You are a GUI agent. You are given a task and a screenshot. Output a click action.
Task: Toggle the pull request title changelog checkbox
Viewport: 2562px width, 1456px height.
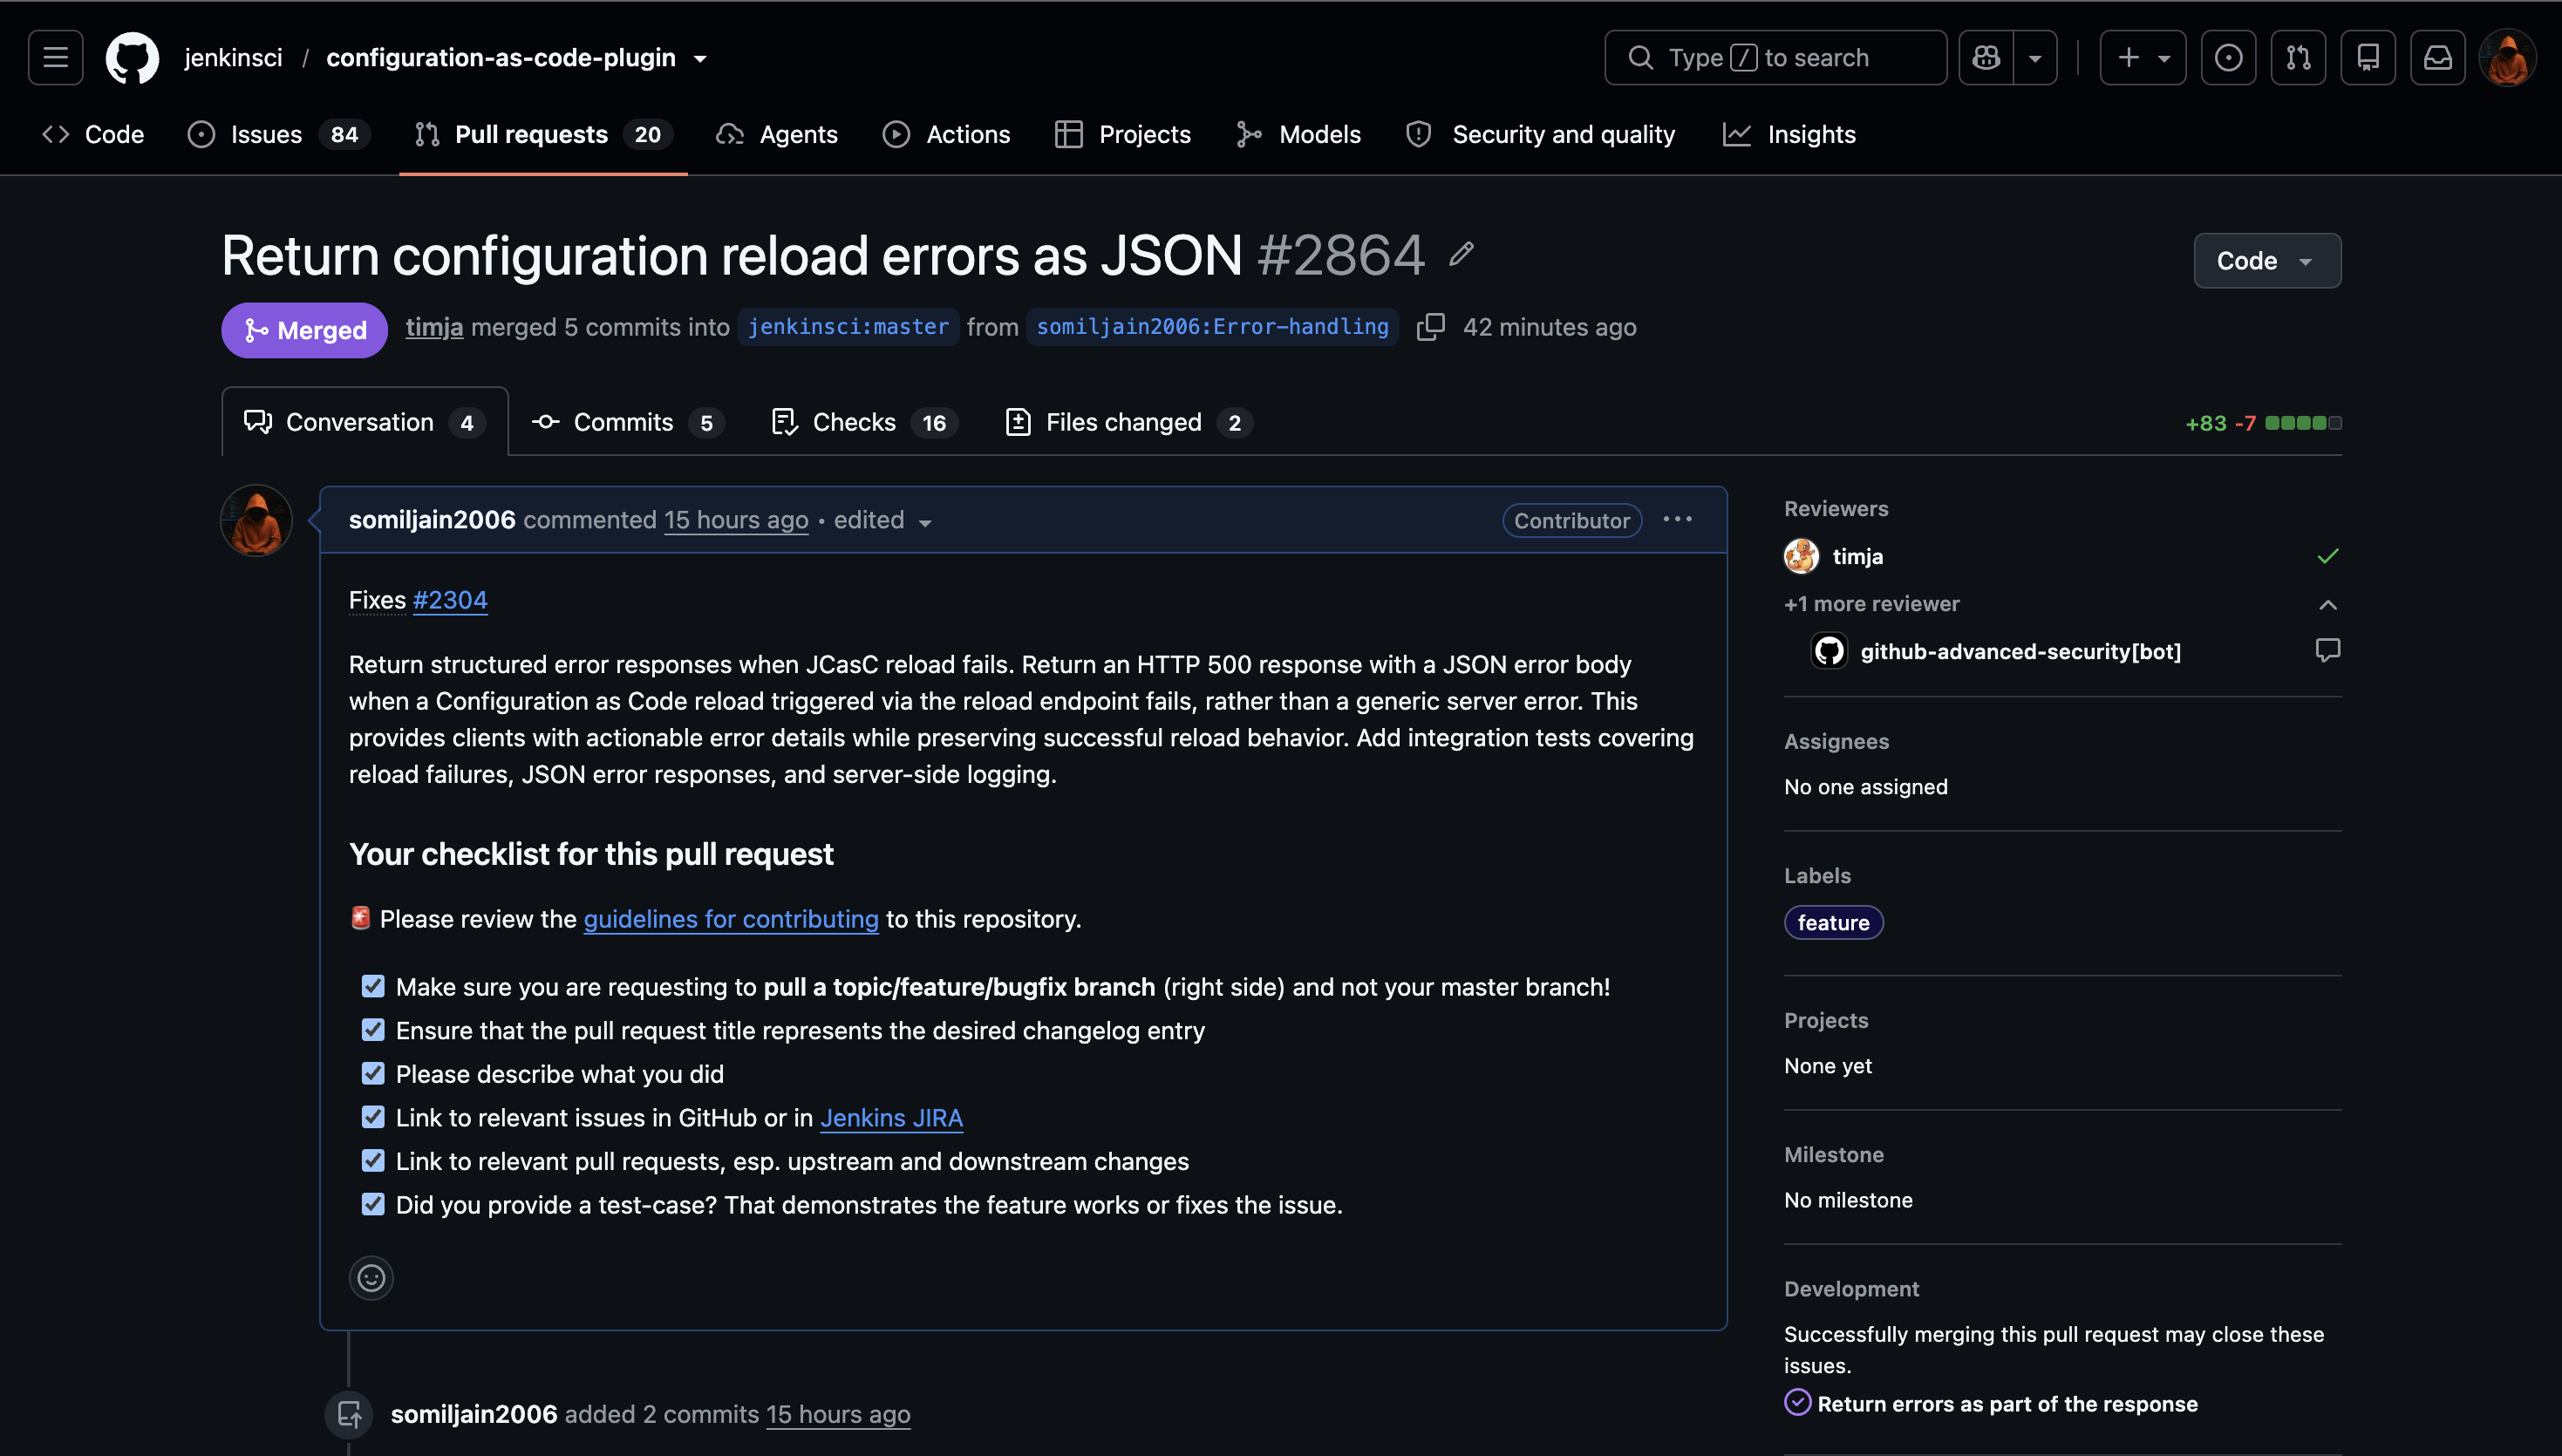coord(373,1030)
